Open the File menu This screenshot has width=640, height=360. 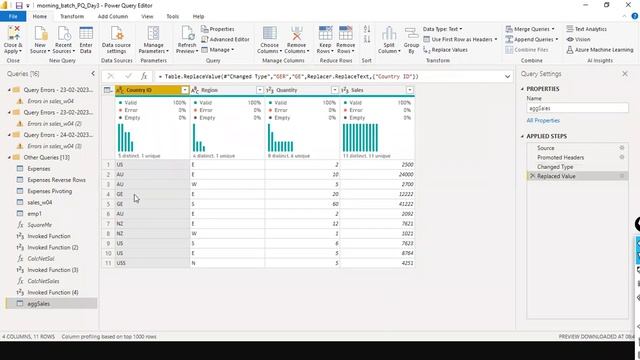[13, 16]
